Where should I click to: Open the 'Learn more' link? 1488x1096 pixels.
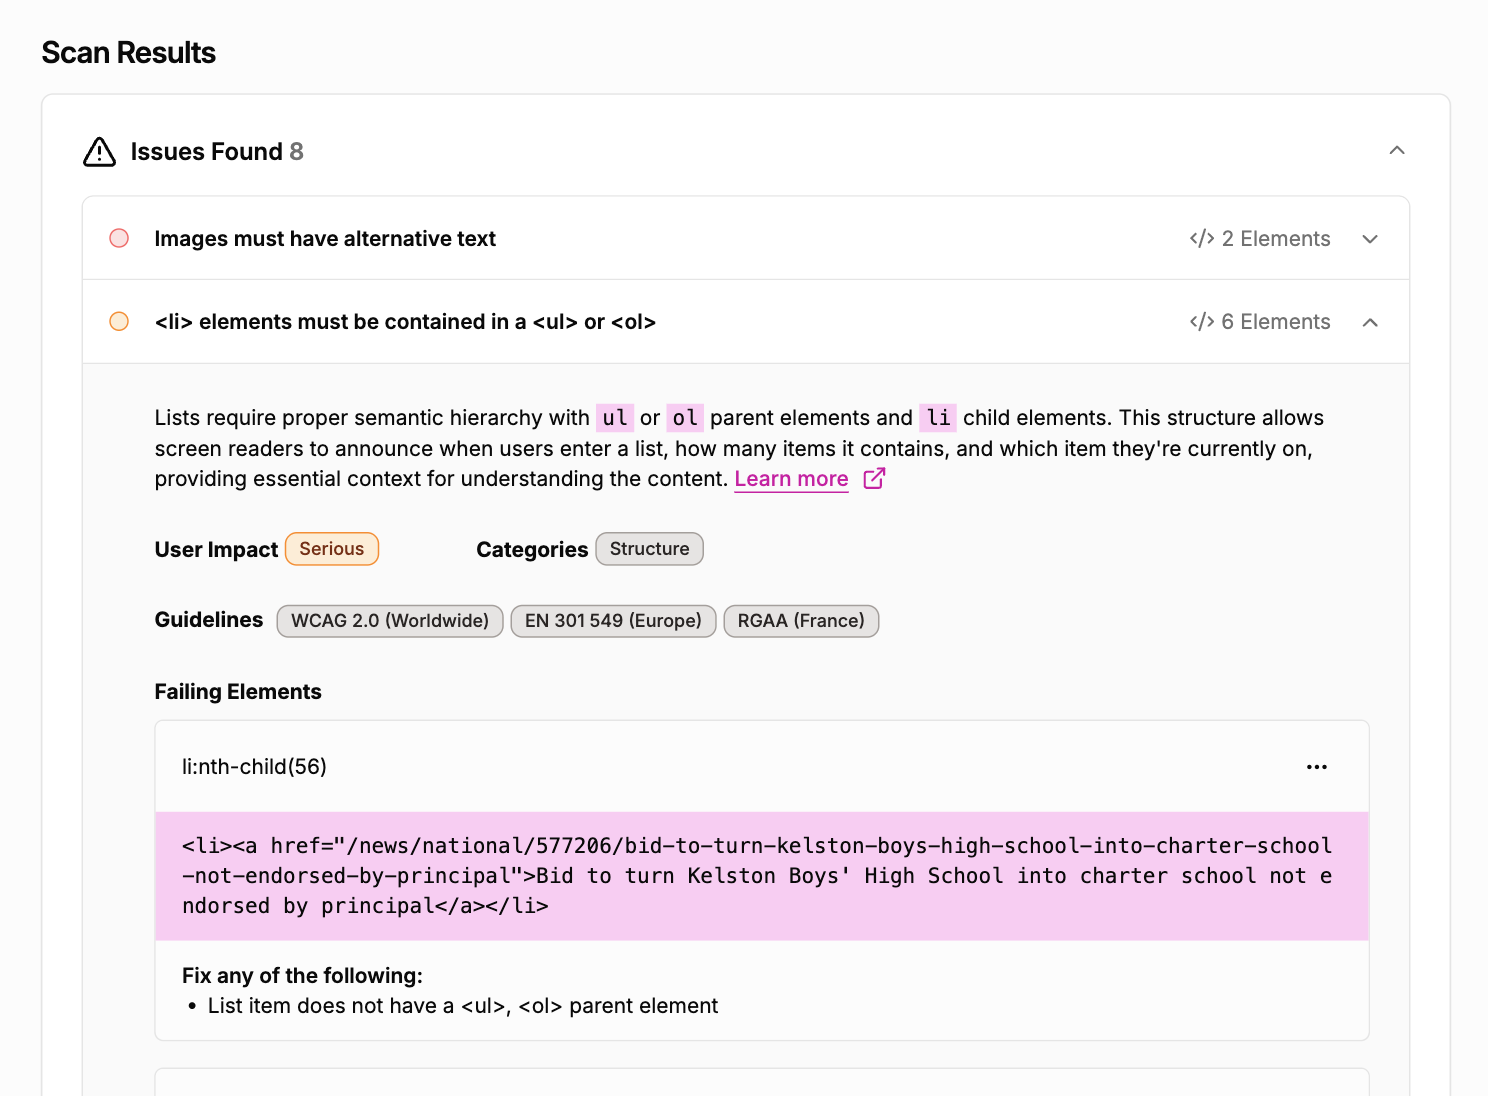coord(791,479)
